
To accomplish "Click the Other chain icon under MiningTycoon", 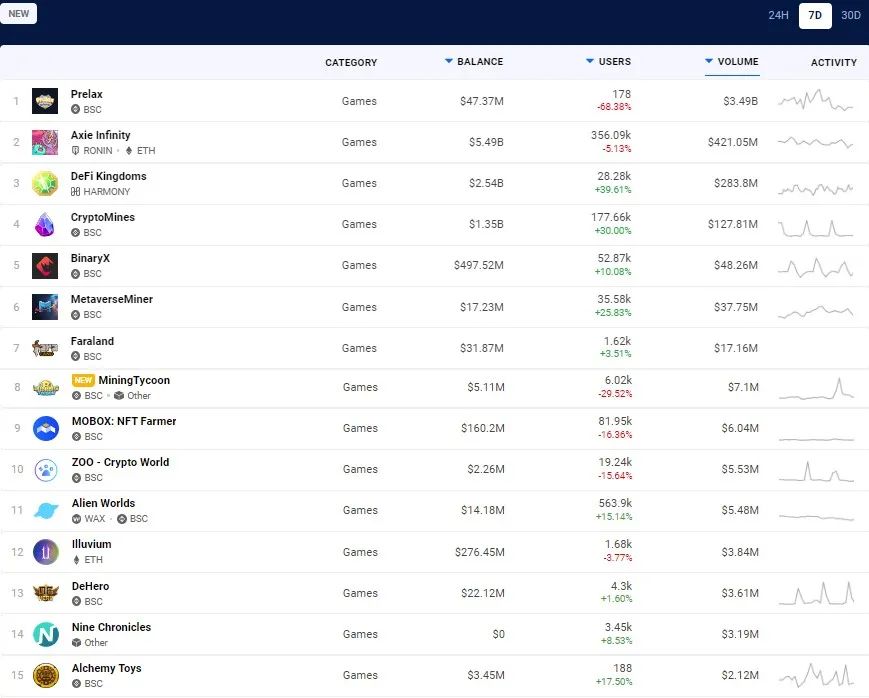I will click(119, 395).
